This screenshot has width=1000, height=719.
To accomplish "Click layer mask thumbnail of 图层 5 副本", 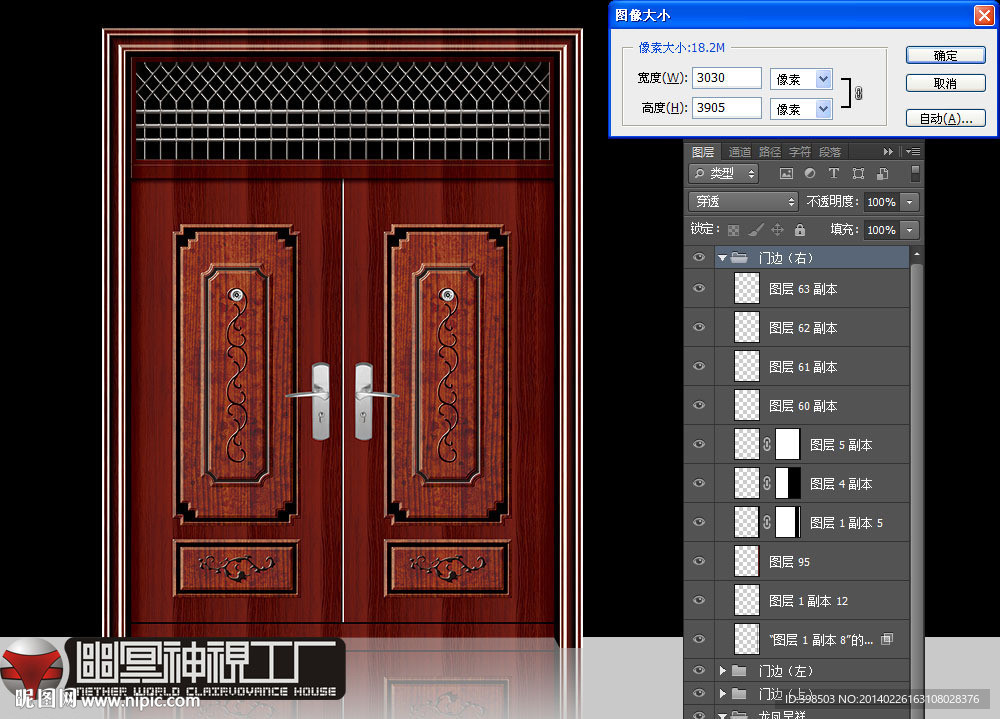I will [788, 445].
